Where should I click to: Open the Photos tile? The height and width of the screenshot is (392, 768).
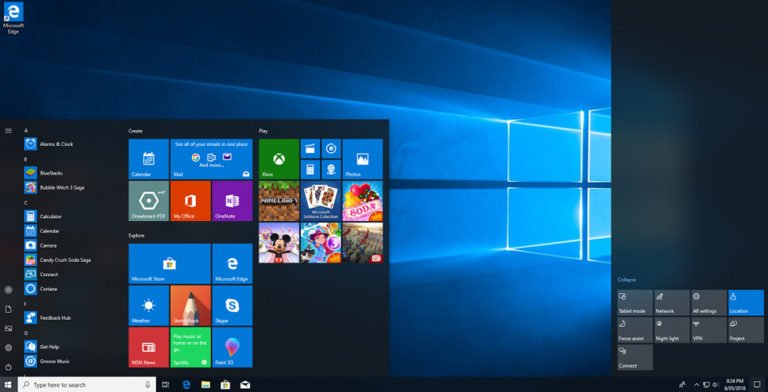362,159
